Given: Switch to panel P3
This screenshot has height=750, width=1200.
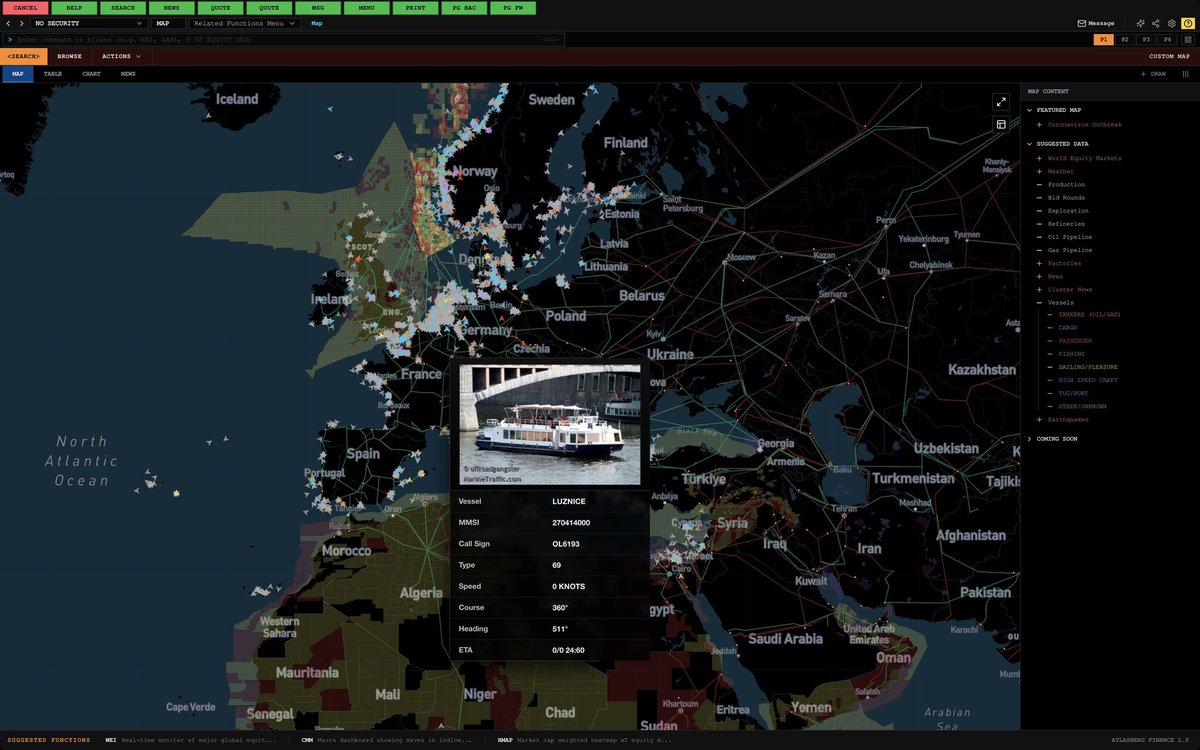Looking at the screenshot, I should click(x=1146, y=39).
